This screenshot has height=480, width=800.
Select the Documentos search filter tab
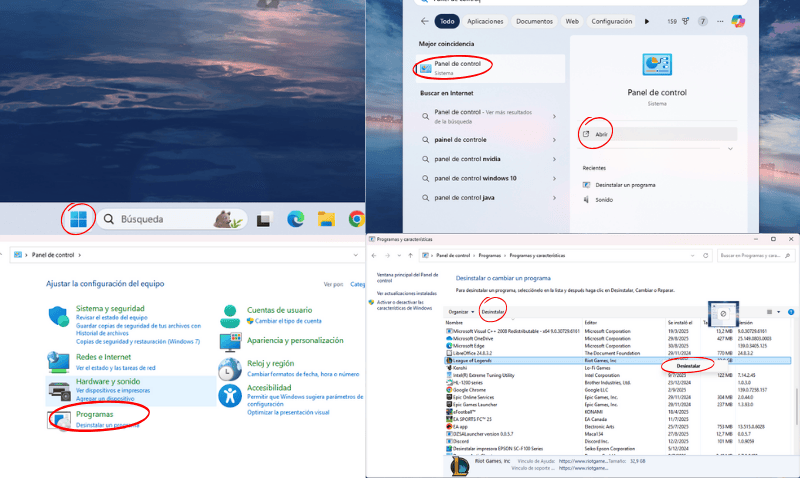click(534, 20)
